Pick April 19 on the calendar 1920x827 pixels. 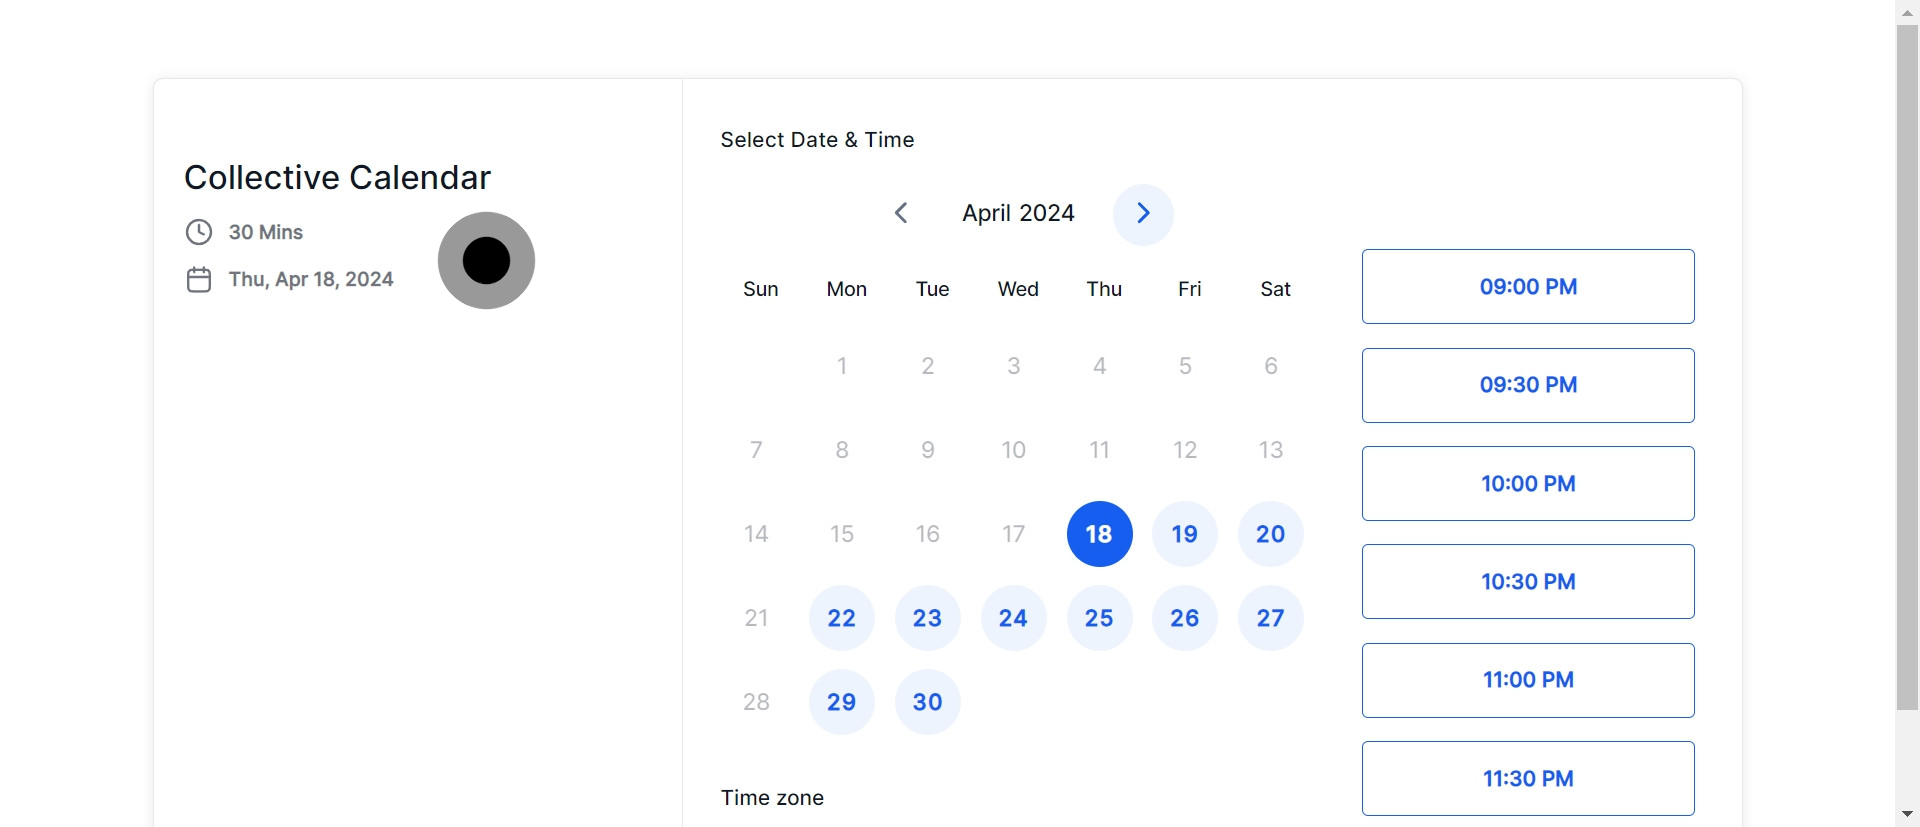pyautogui.click(x=1185, y=534)
